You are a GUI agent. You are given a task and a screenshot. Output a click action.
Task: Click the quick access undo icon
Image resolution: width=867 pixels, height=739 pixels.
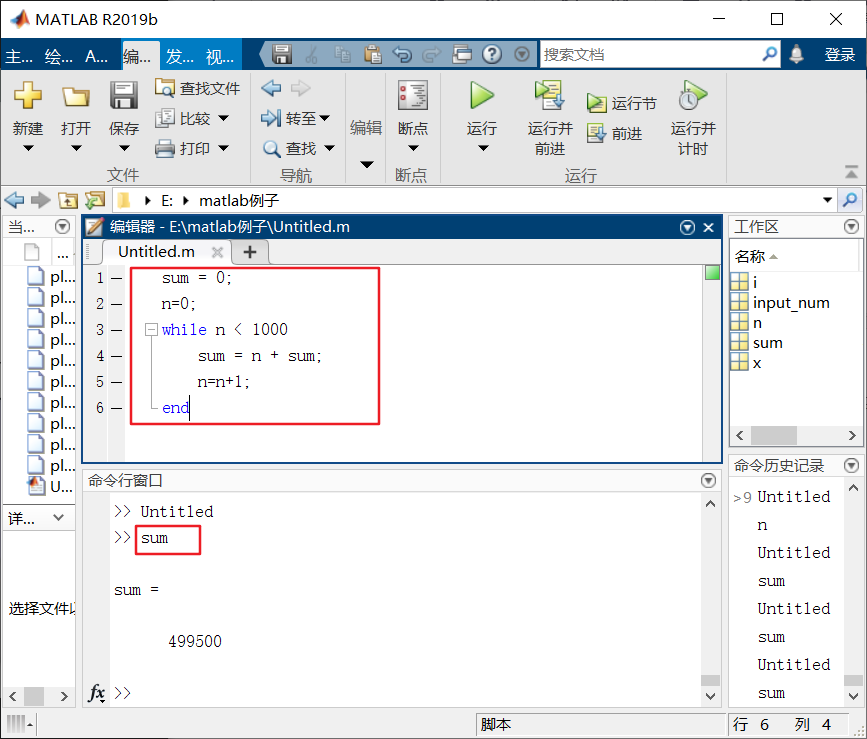click(x=402, y=54)
